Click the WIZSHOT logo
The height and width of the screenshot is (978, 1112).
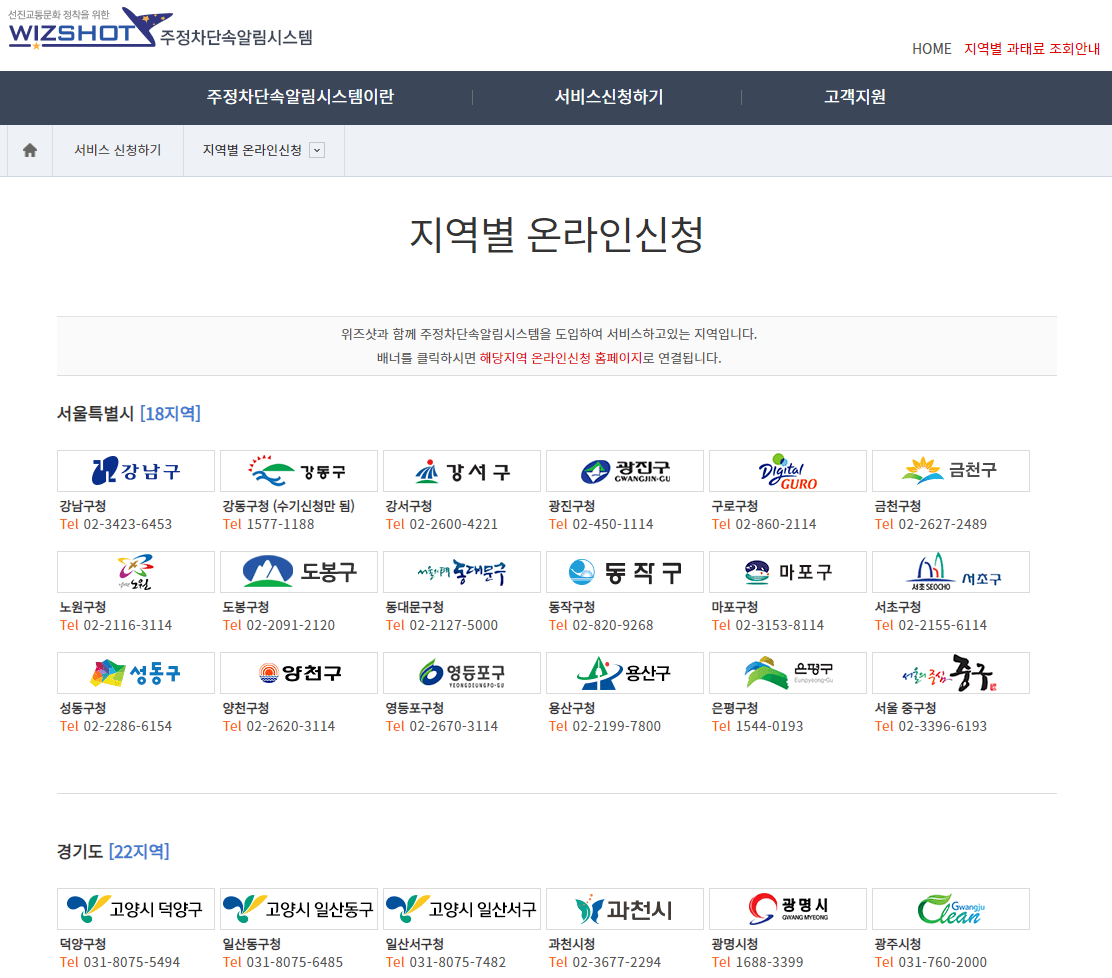pyautogui.click(x=80, y=33)
